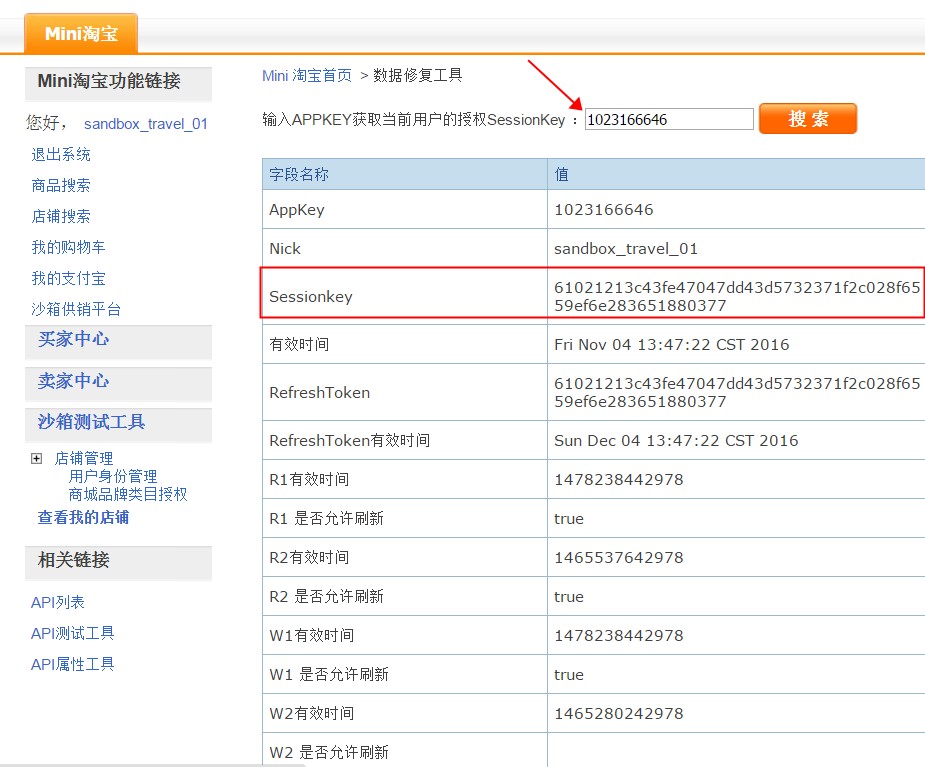Open 商品搜索 link
Screen dimensions: 925x767
tap(61, 185)
